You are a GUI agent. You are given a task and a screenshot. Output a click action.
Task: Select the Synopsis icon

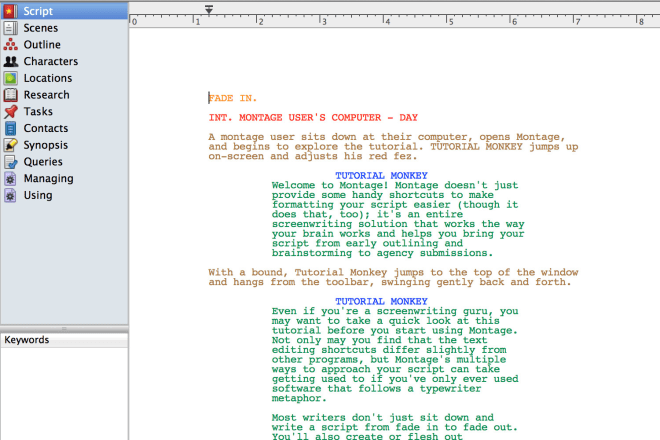(11, 145)
